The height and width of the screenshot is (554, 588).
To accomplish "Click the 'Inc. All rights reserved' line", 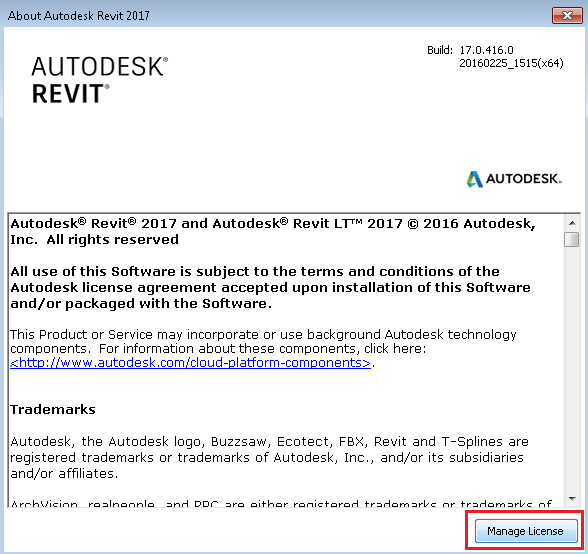I will point(94,239).
